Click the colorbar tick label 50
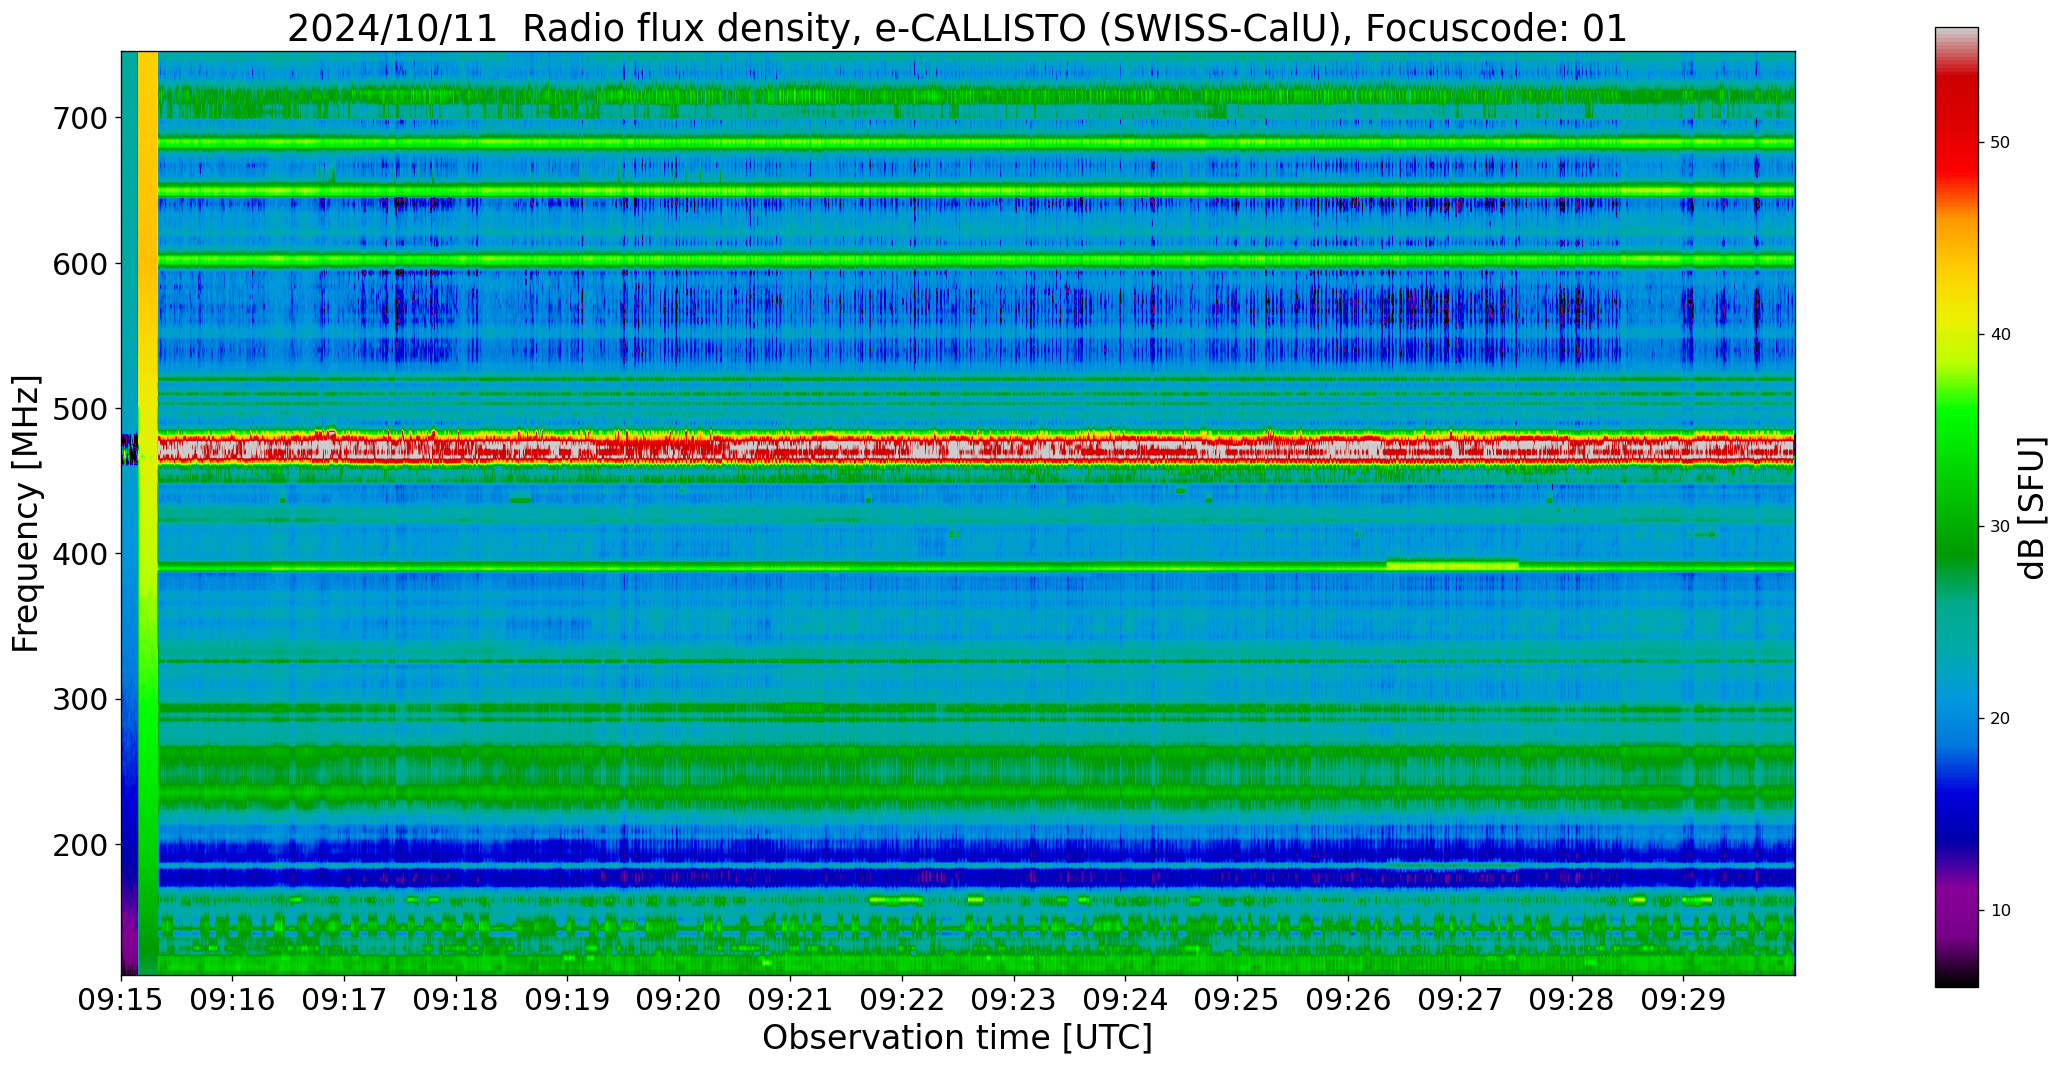The height and width of the screenshot is (1067, 2062). point(2000,143)
